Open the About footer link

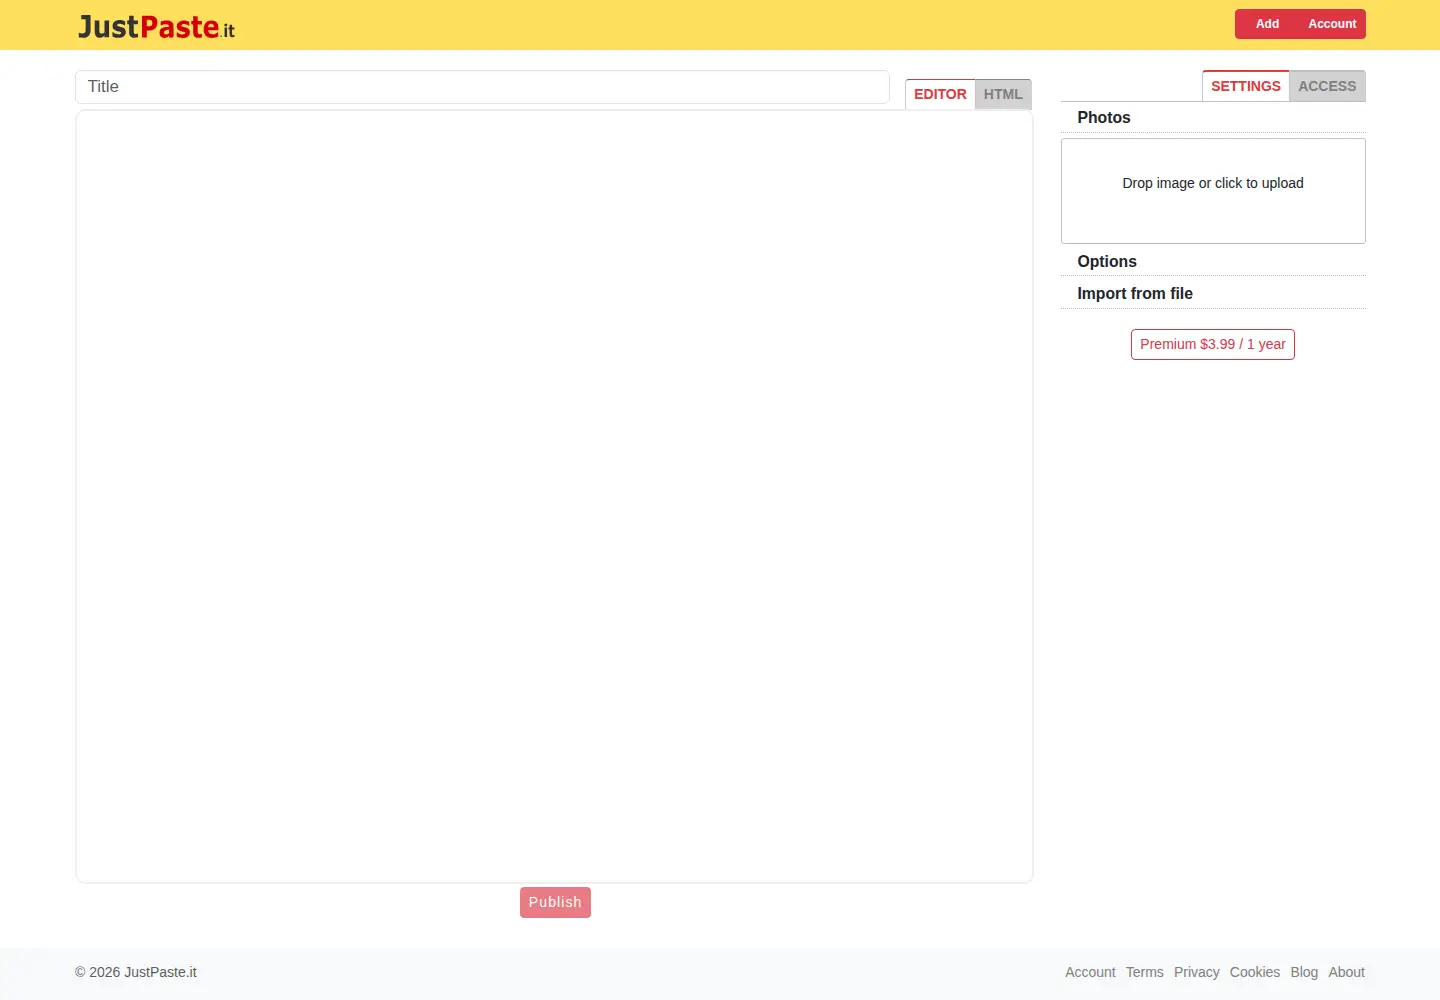(x=1346, y=972)
